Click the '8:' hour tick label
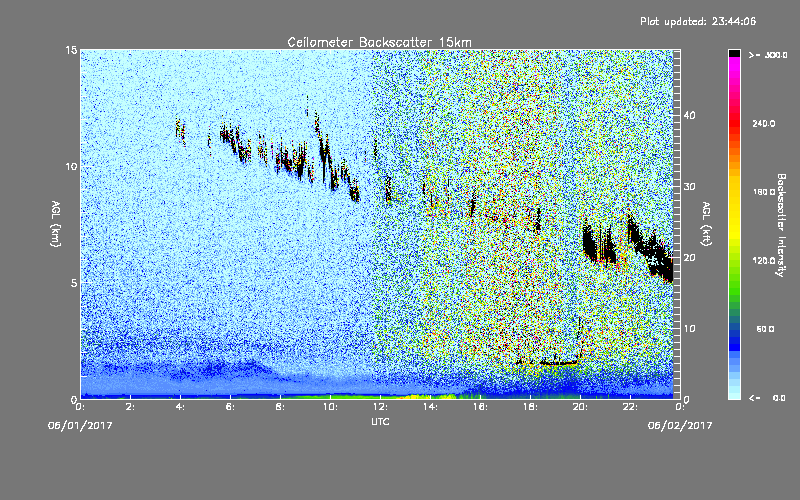This screenshot has height=500, width=800. point(280,407)
